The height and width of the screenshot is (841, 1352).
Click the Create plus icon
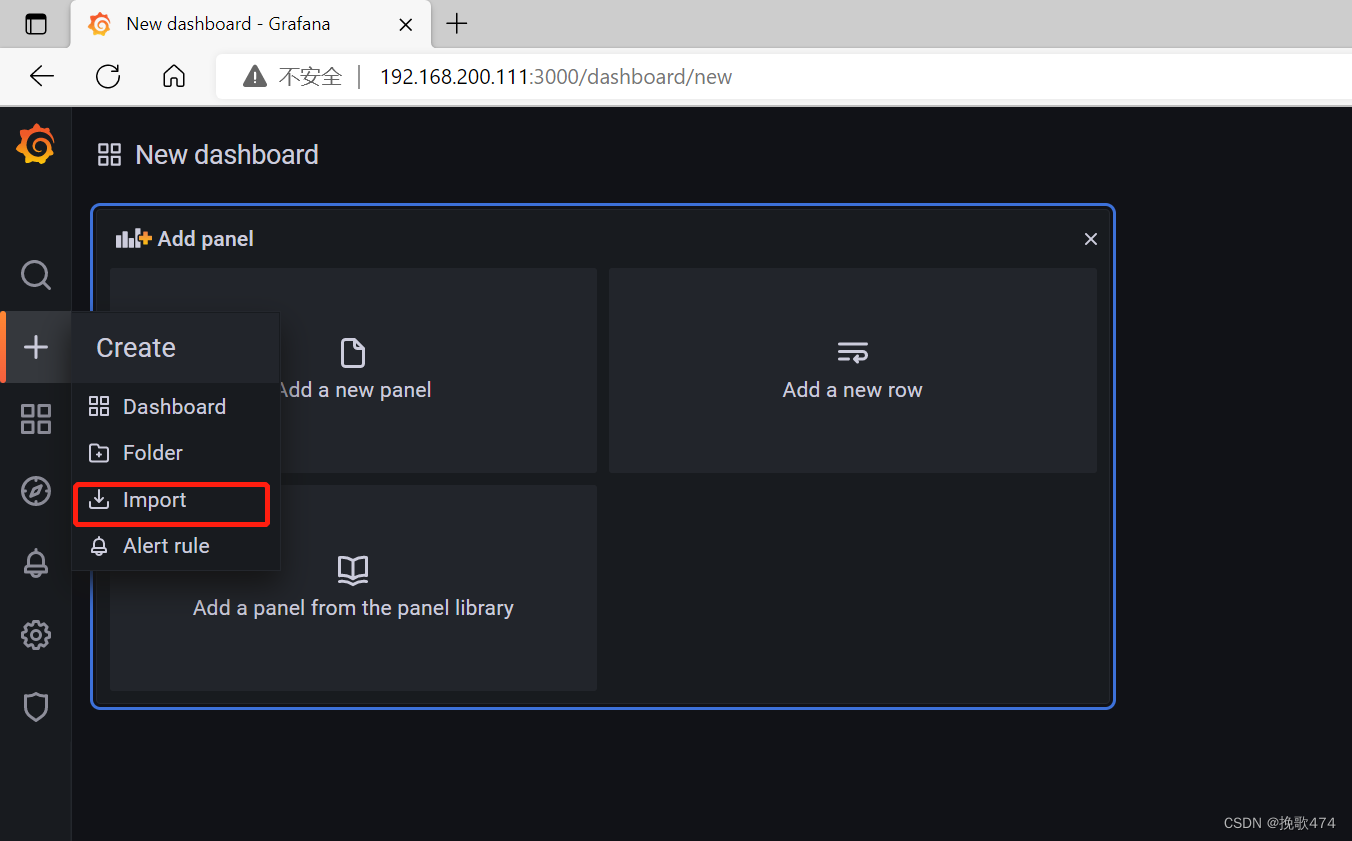pos(36,347)
